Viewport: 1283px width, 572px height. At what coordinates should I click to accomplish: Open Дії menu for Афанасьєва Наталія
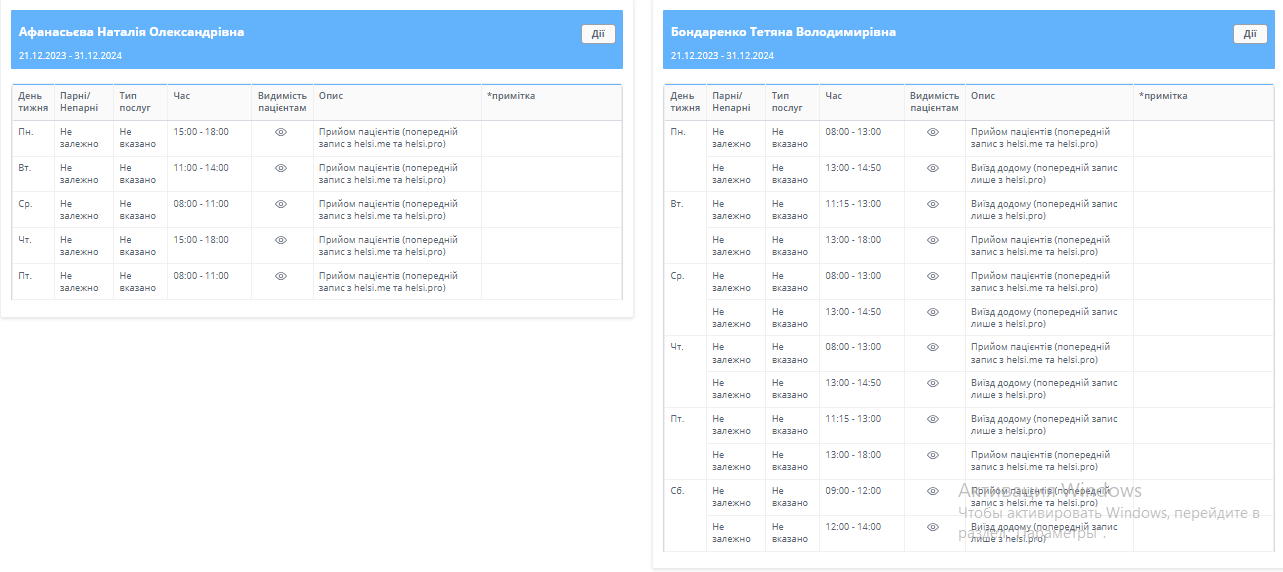pyautogui.click(x=598, y=34)
